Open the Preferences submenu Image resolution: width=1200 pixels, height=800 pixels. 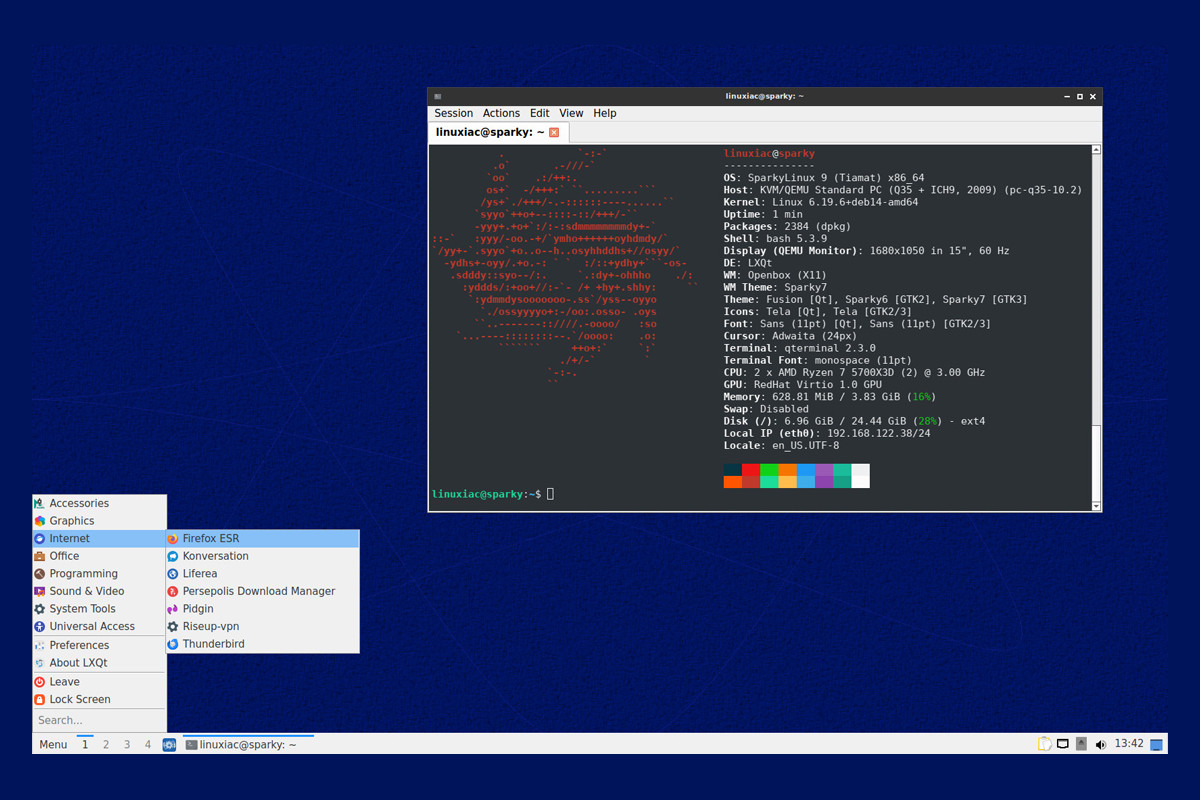99,645
